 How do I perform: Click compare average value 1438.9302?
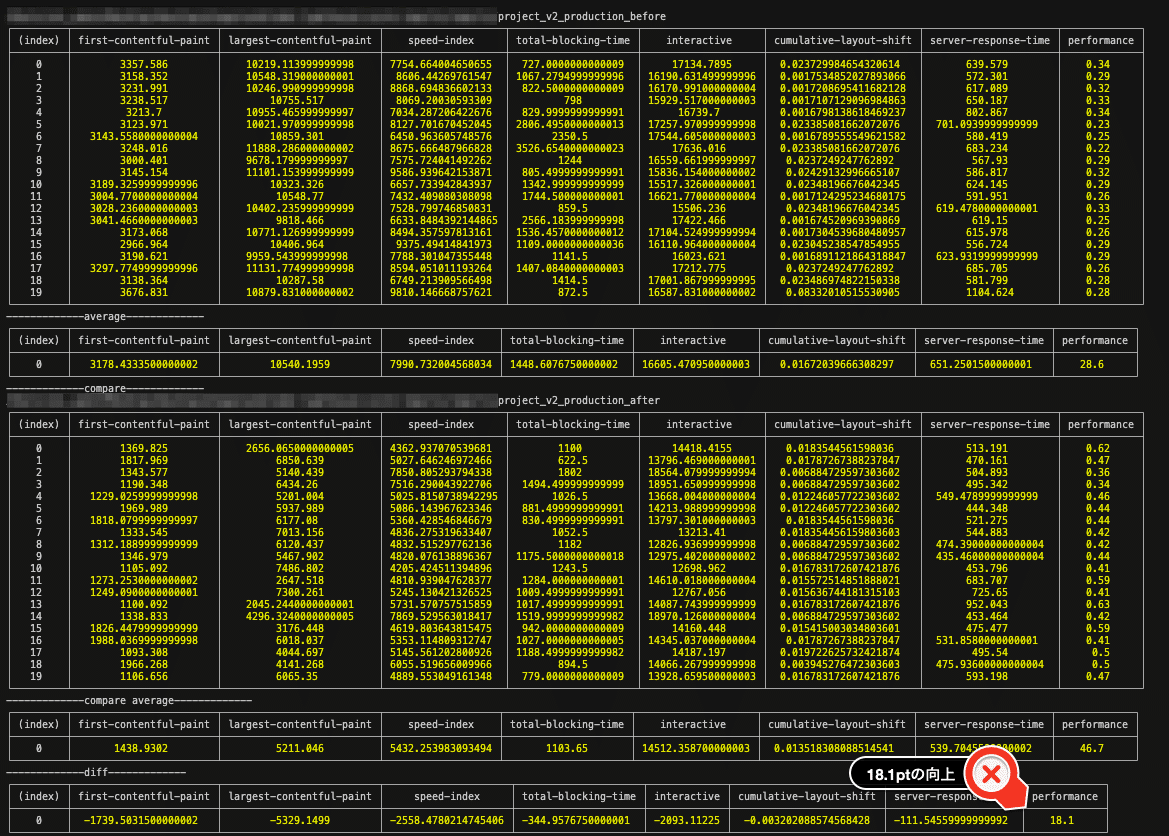click(141, 748)
